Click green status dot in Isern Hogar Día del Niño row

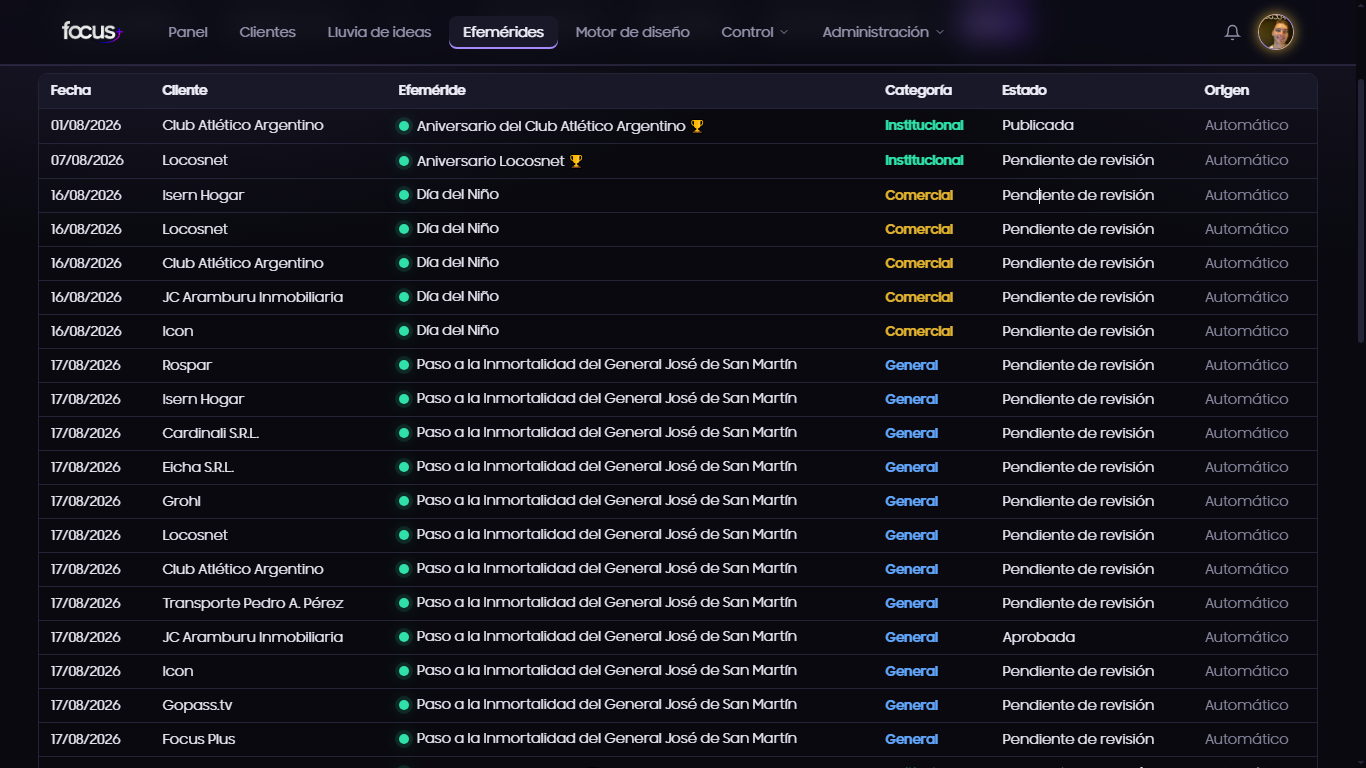click(x=404, y=195)
